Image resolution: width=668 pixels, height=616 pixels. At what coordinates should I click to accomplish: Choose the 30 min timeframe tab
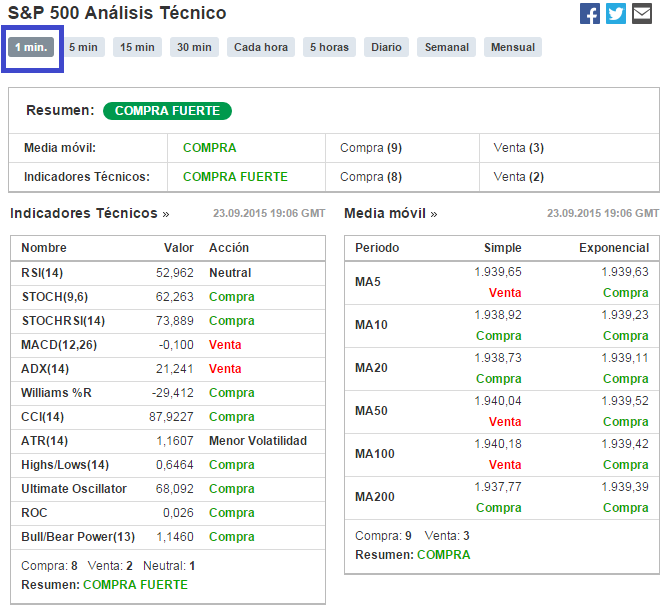click(194, 47)
